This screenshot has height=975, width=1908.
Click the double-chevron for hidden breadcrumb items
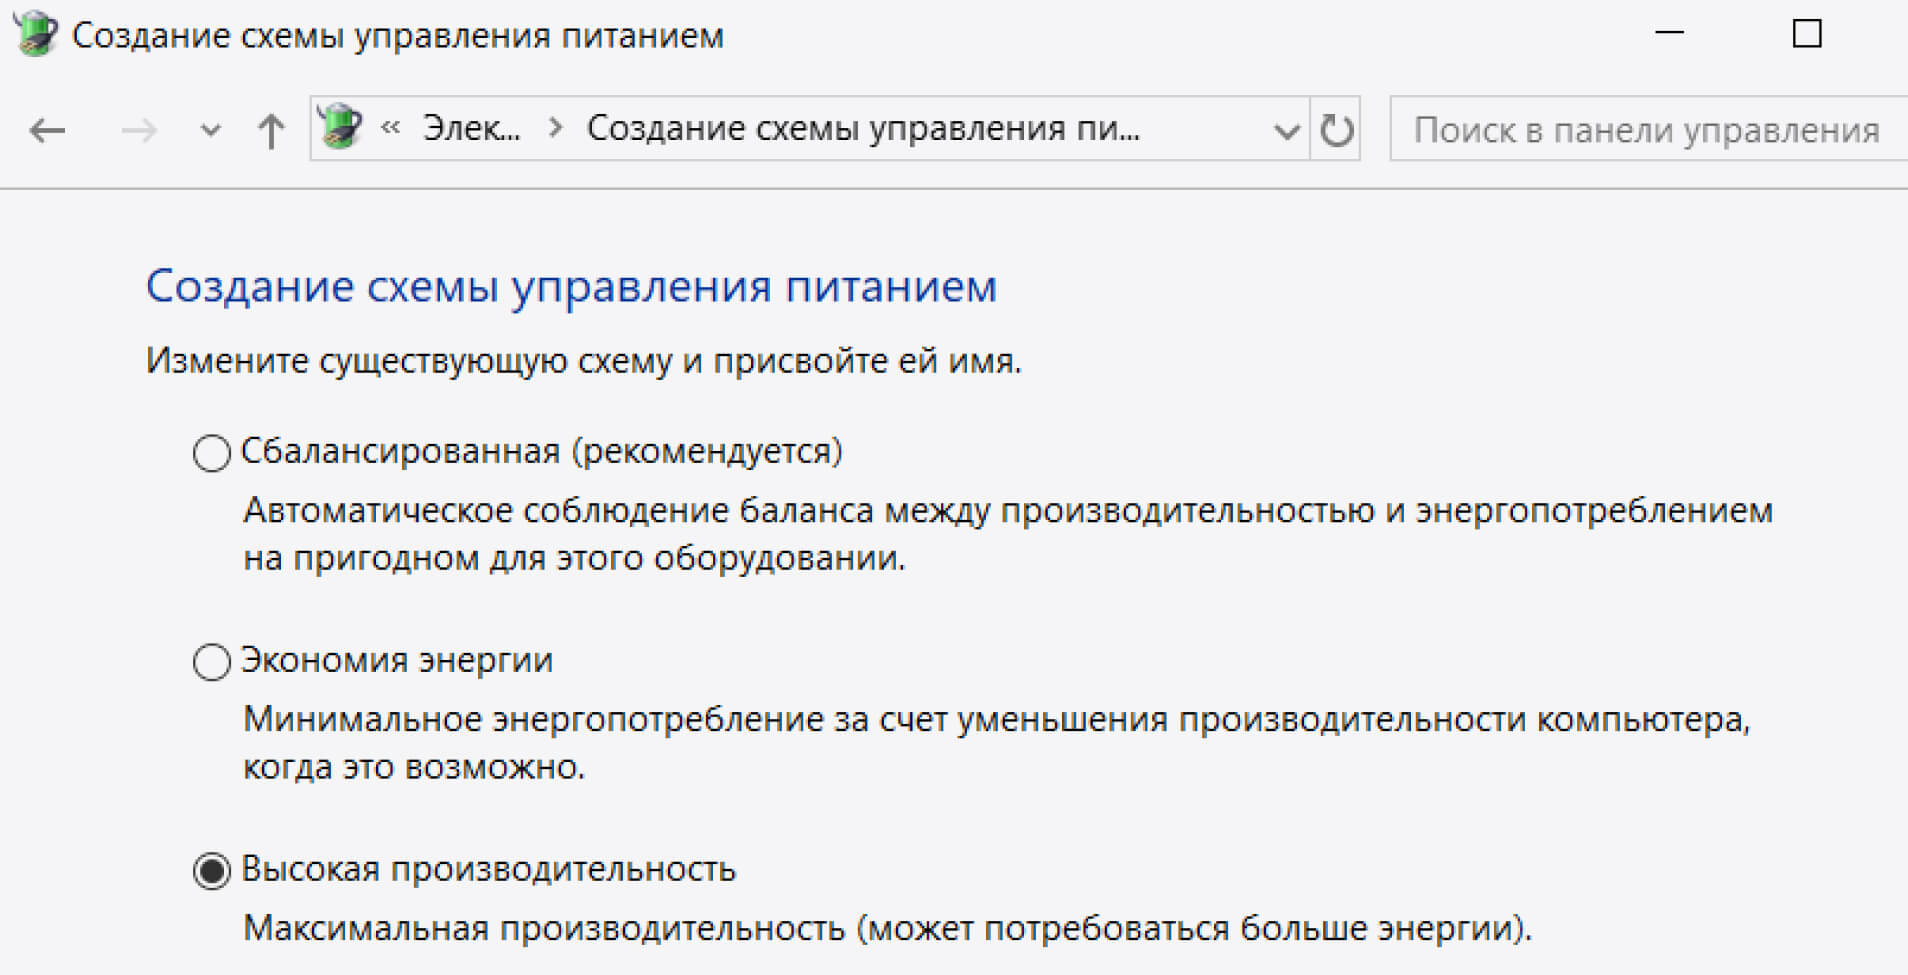pos(390,128)
